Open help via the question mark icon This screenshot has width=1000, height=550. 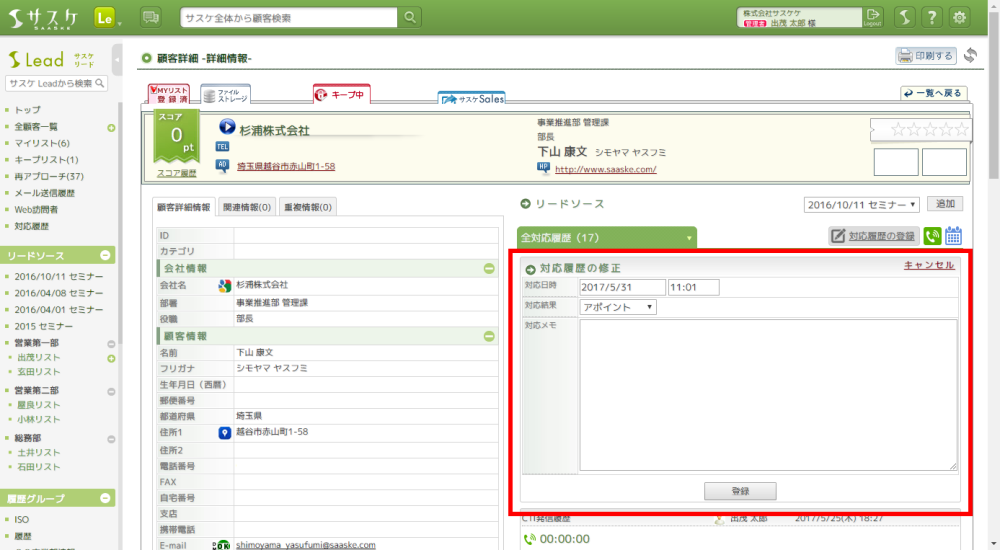932,17
